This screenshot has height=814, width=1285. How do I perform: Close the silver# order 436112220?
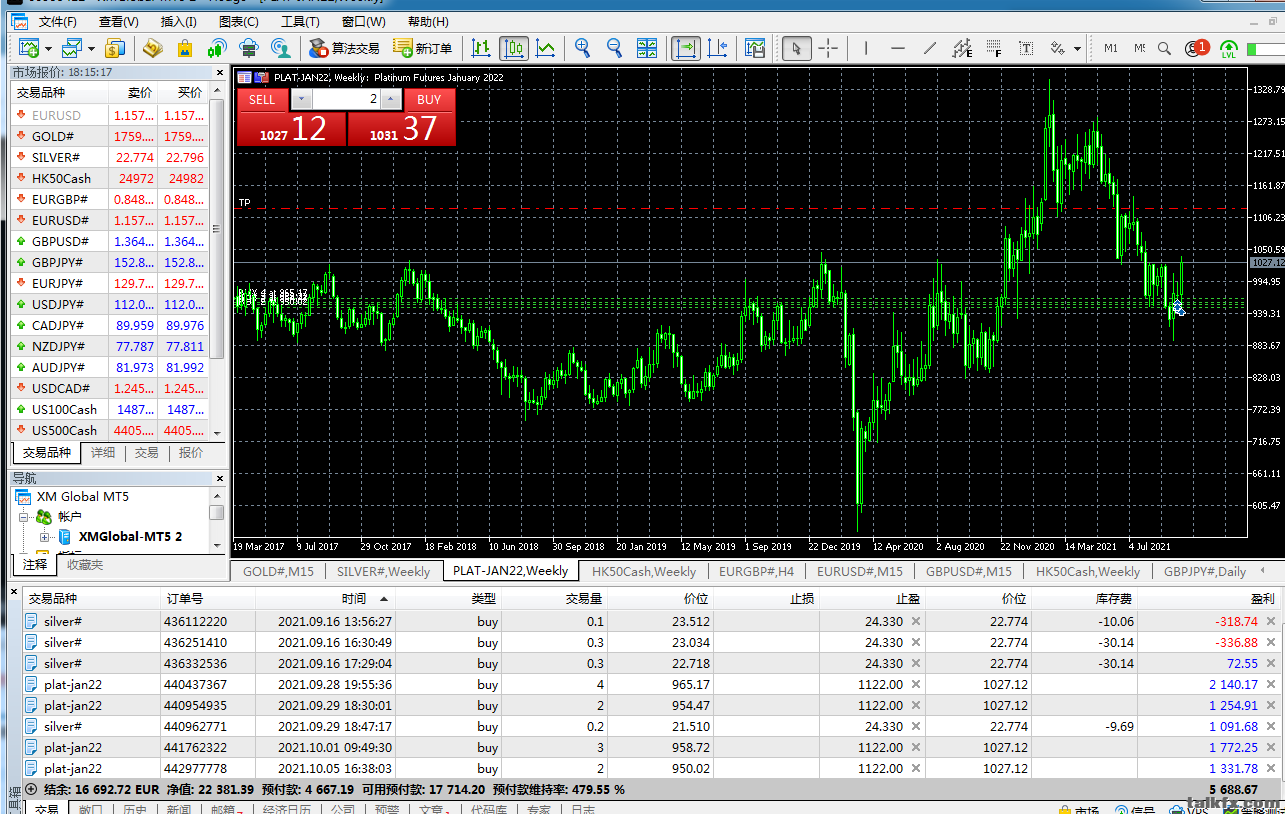pos(1270,621)
